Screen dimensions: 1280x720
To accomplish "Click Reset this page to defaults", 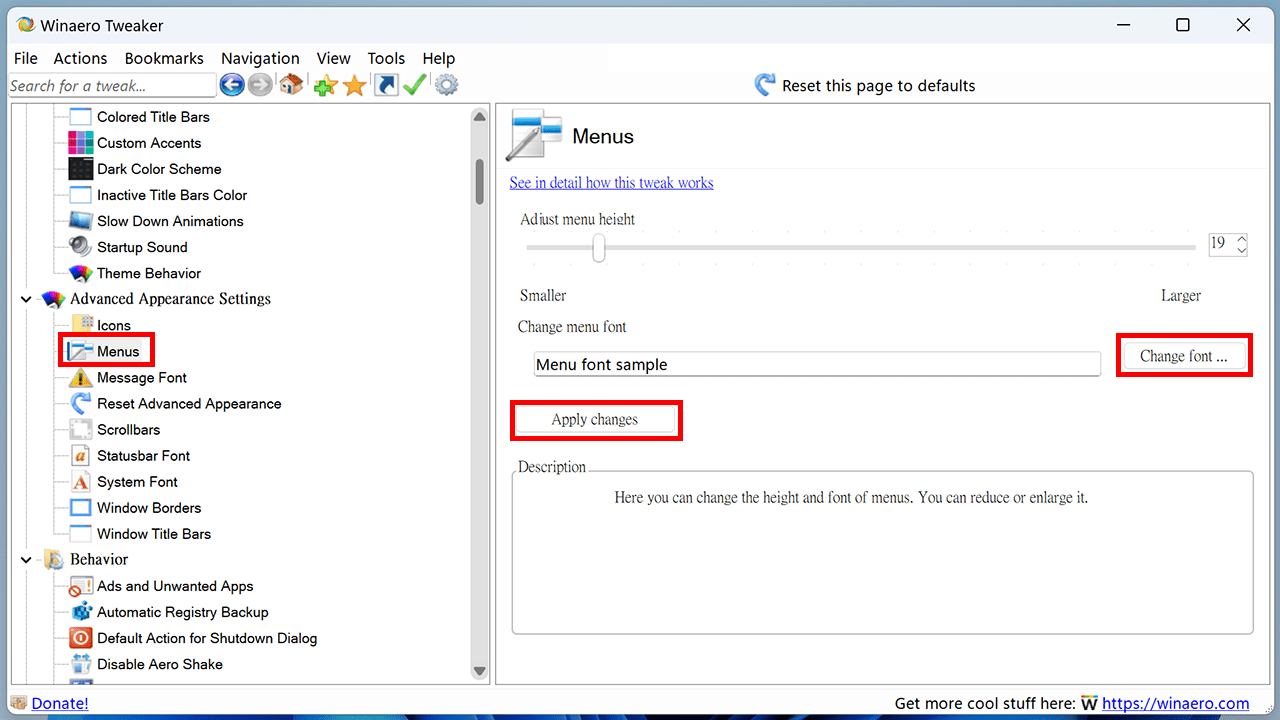I will point(865,86).
